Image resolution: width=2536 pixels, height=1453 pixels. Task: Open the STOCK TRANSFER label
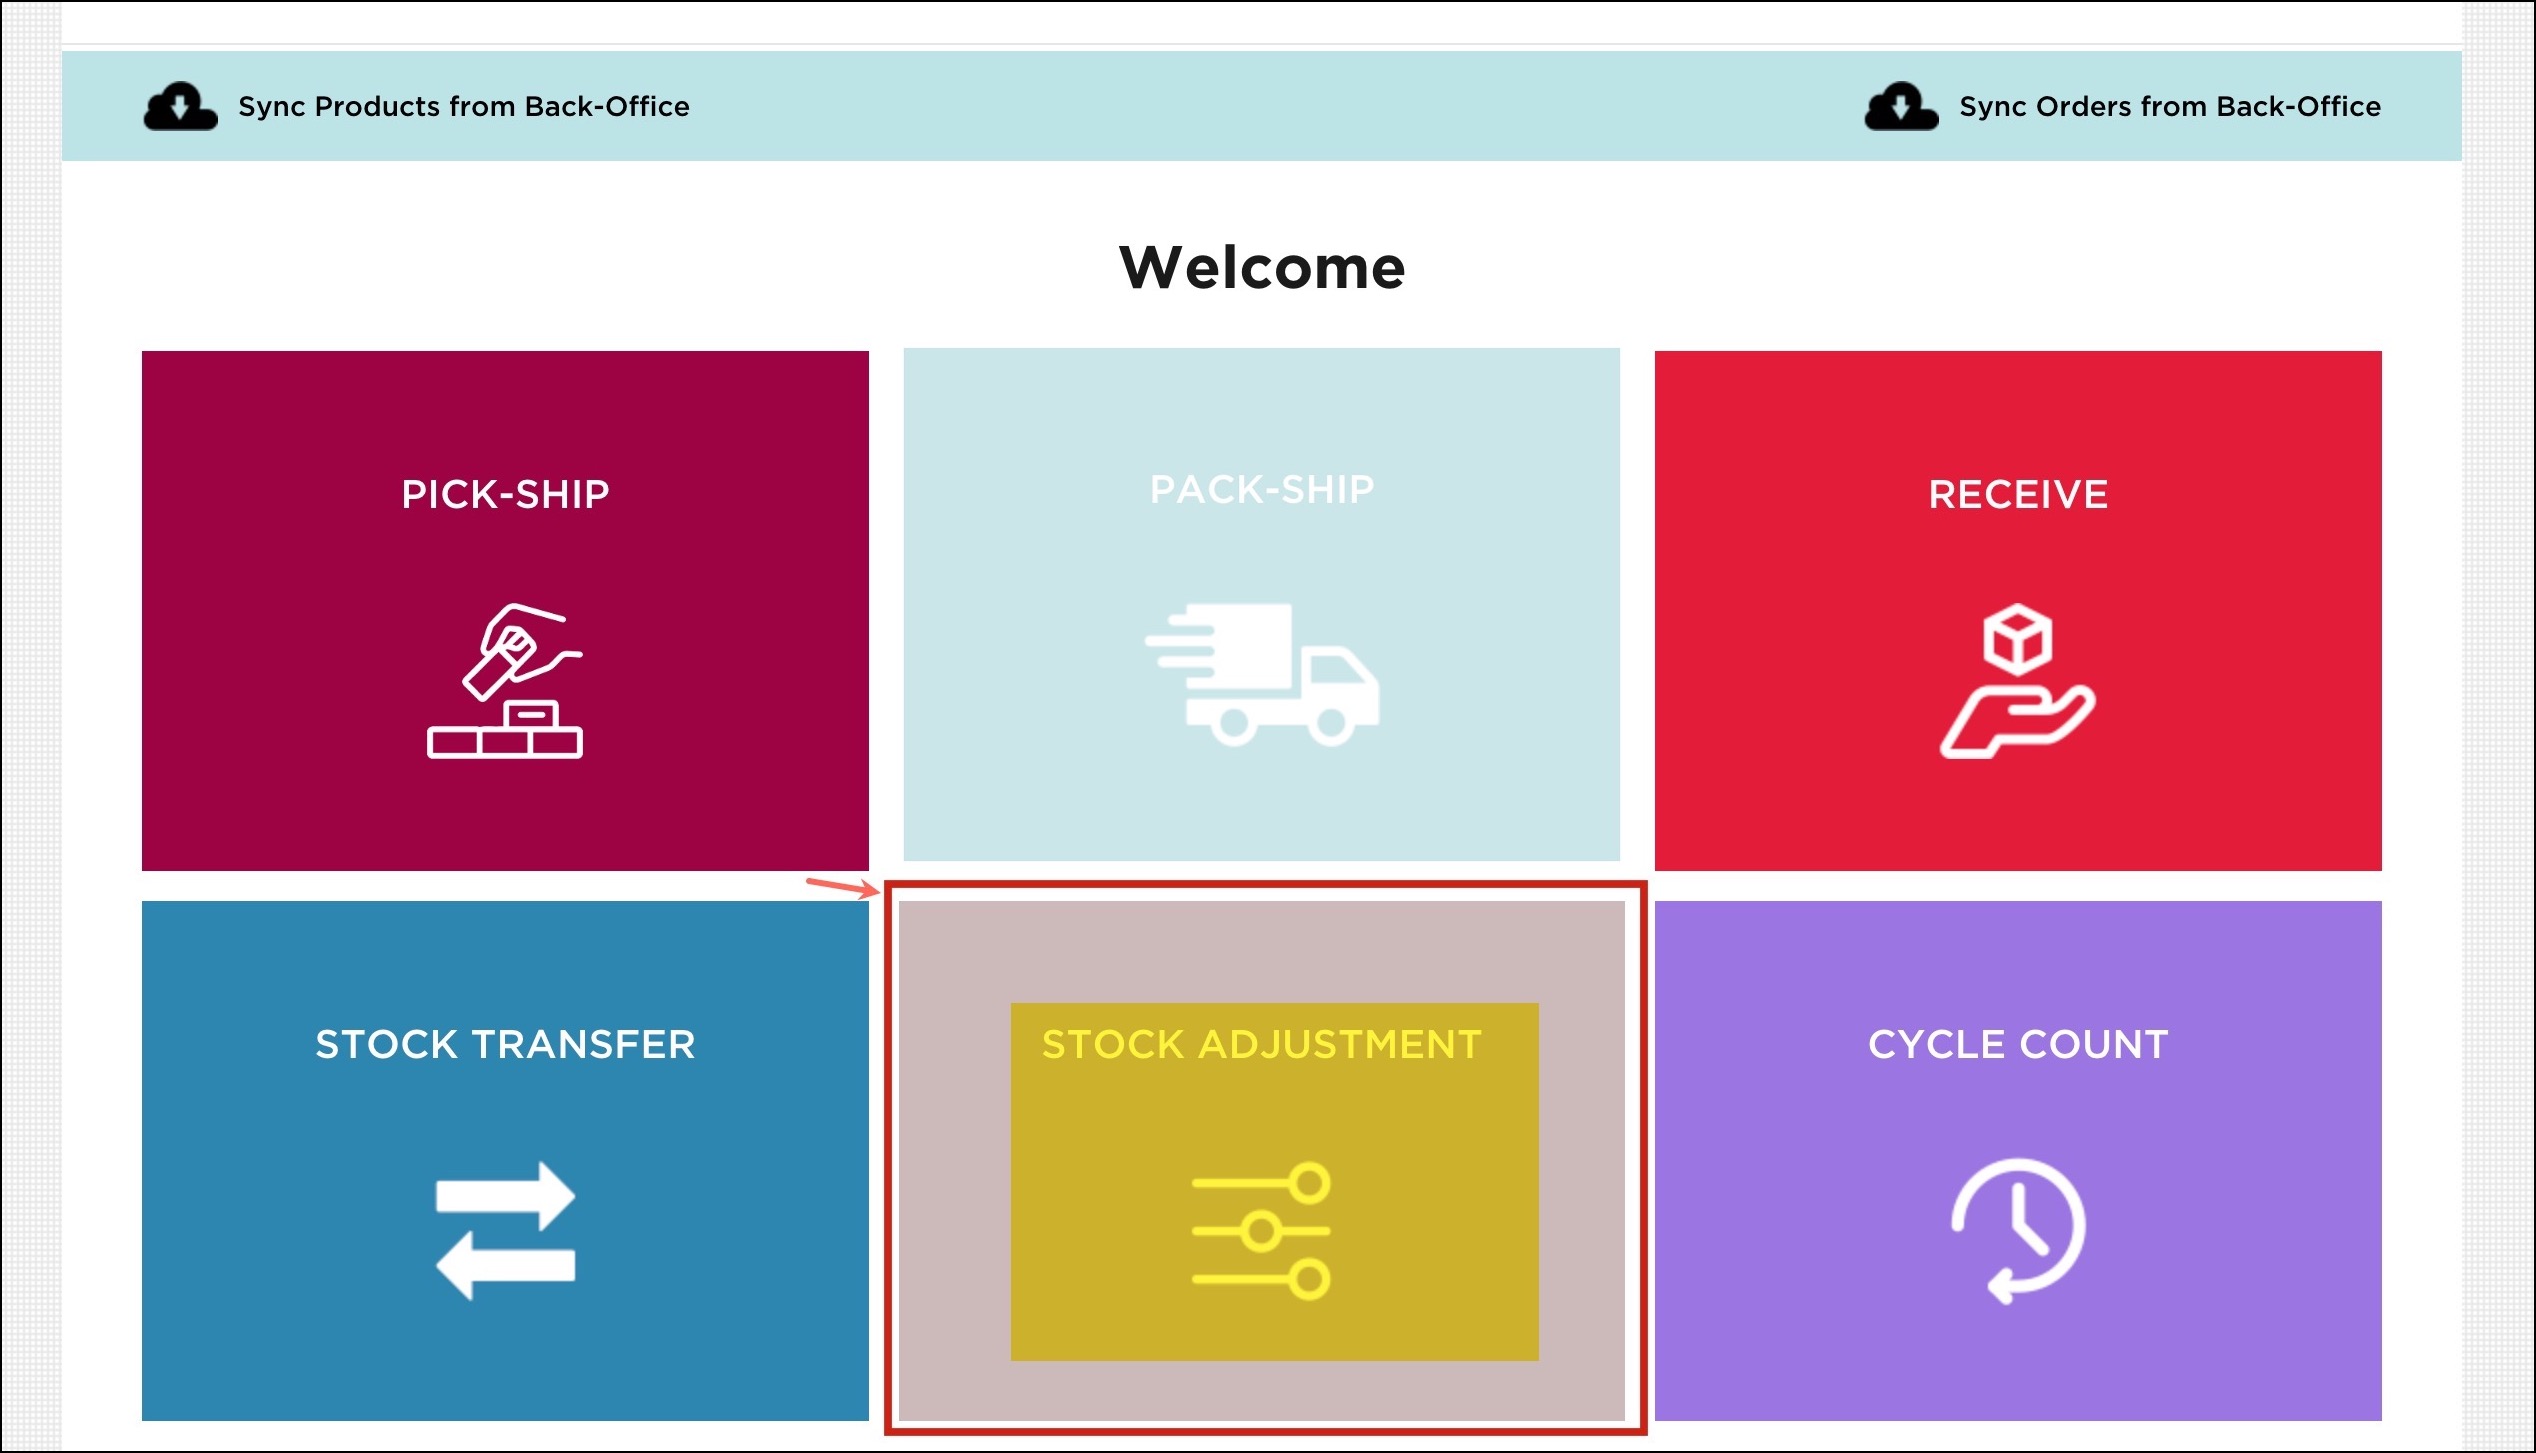(x=505, y=1044)
